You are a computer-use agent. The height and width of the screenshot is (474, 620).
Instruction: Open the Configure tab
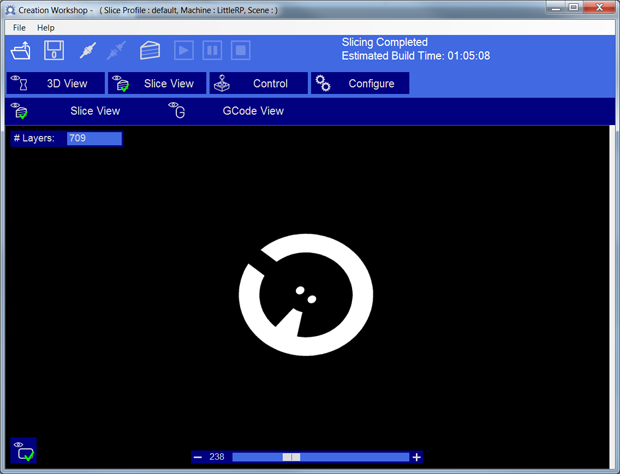360,83
